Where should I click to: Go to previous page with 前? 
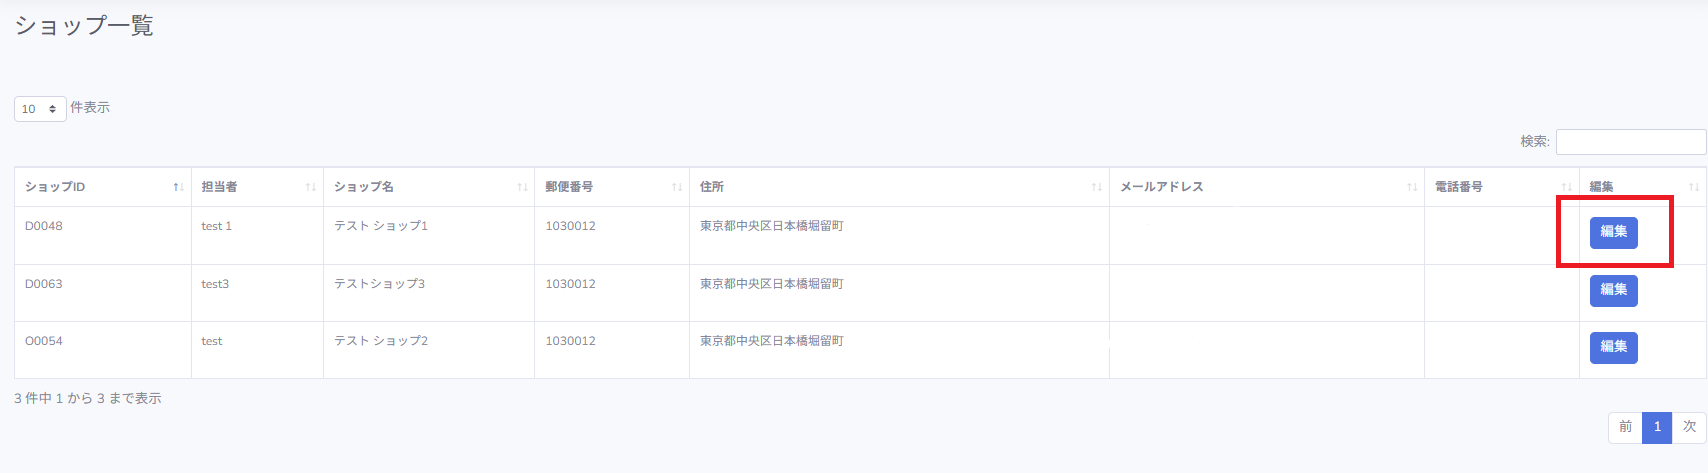point(1625,427)
